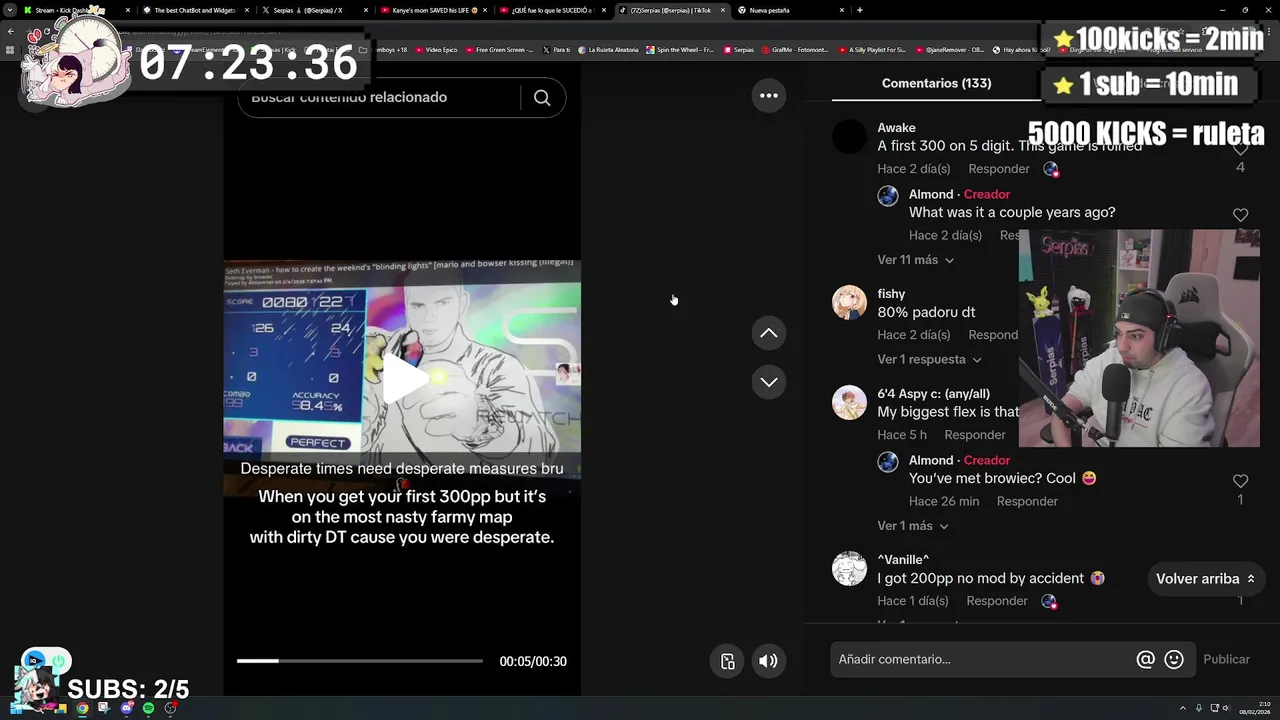Expand 'Ver 1 más' replies
1280x720 pixels.
pyautogui.click(x=913, y=526)
